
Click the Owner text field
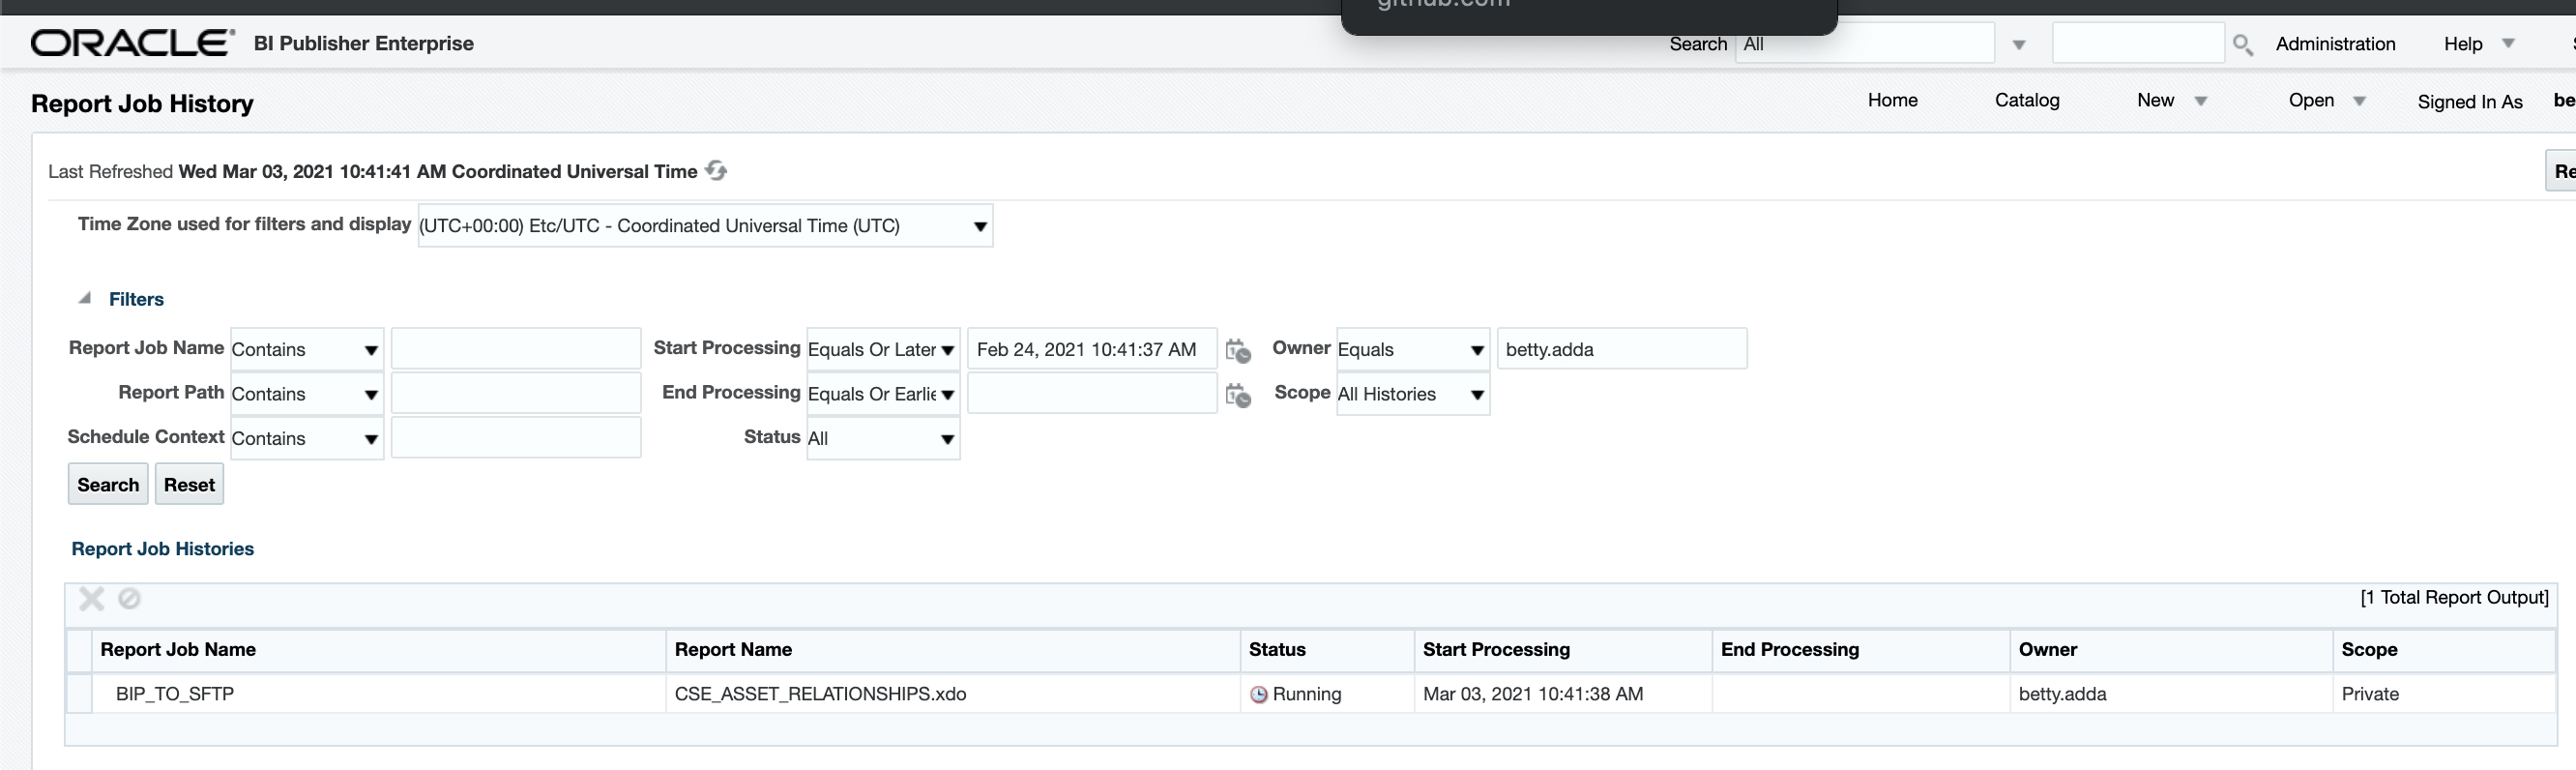click(x=1621, y=350)
